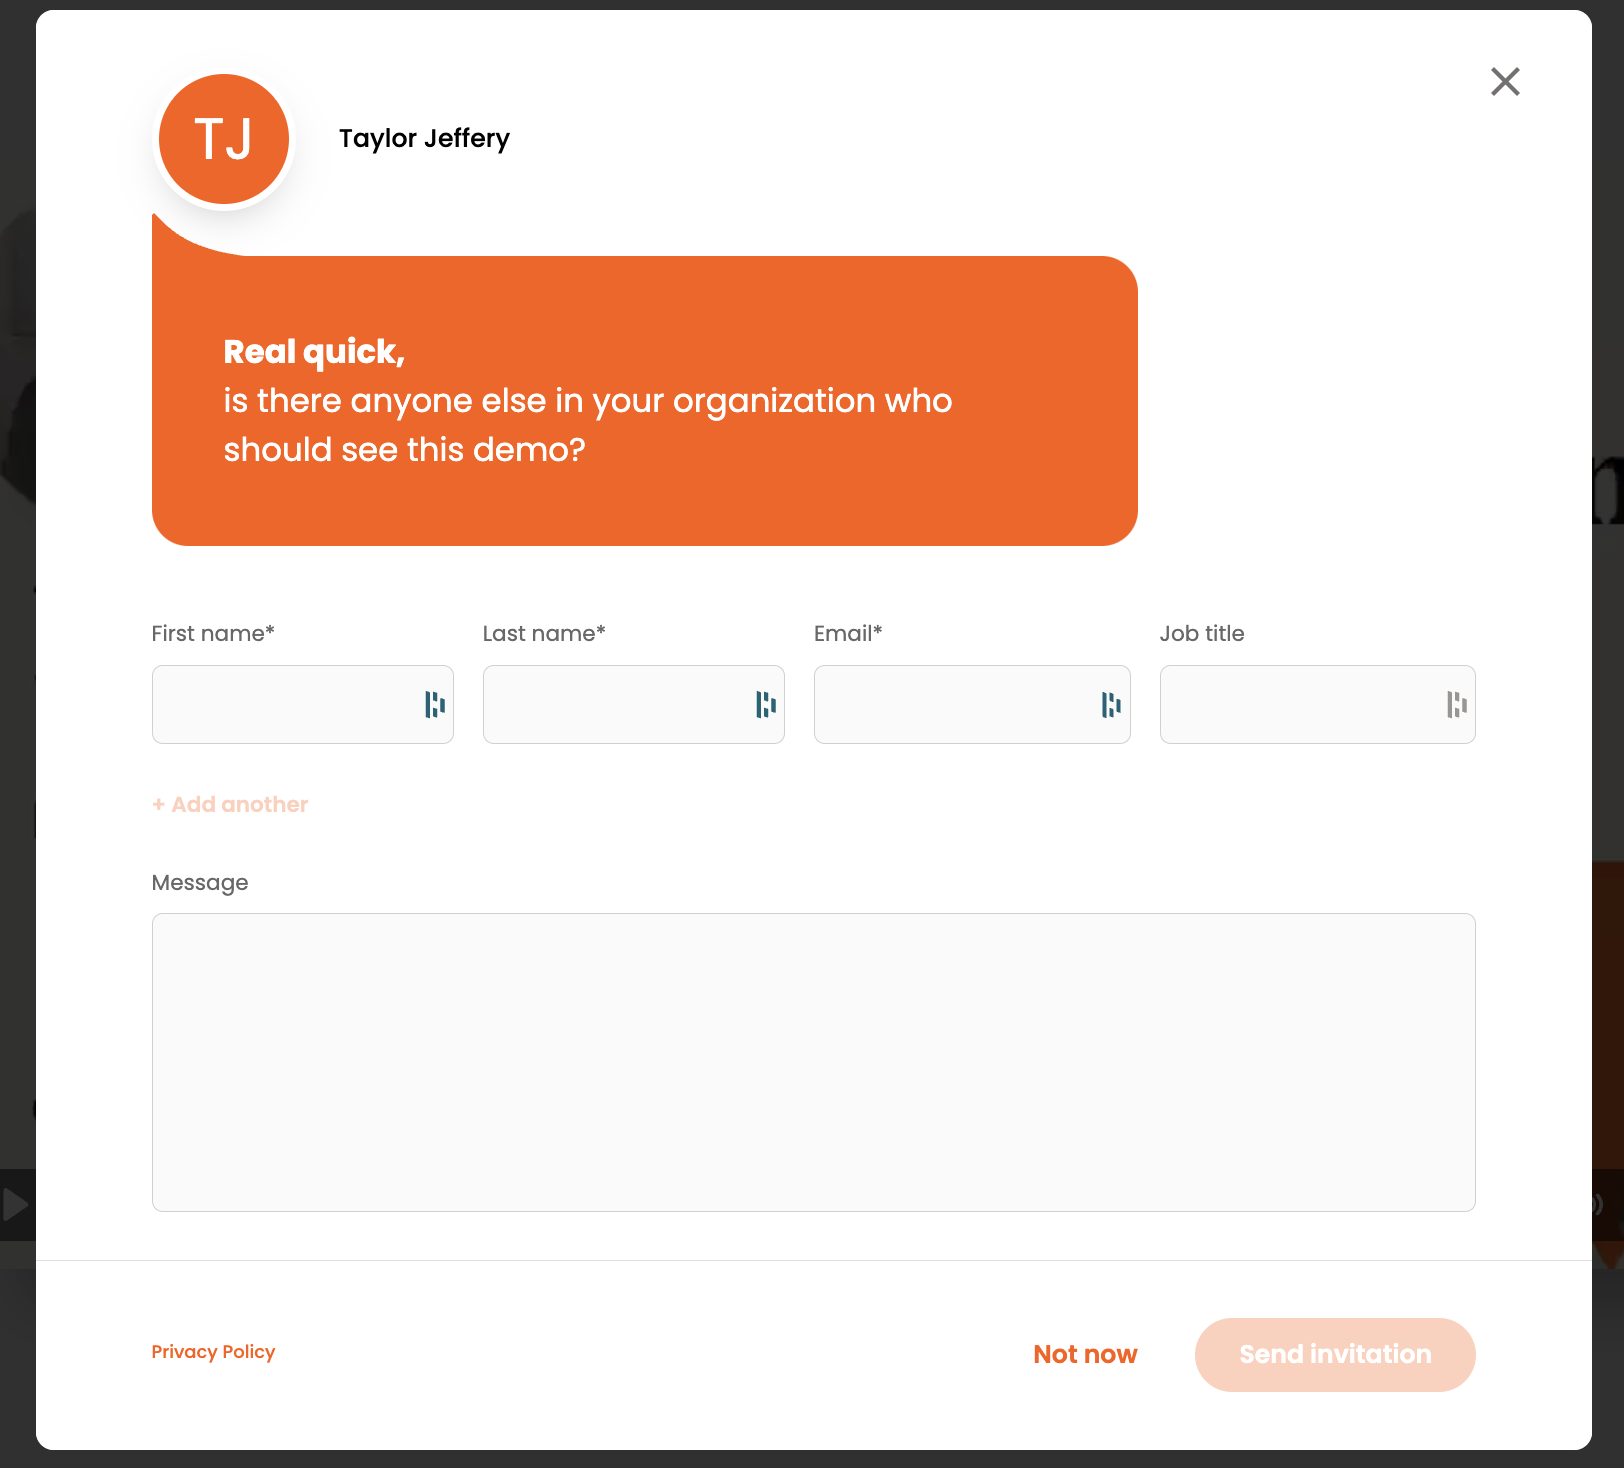This screenshot has height=1468, width=1624.
Task: Click Dashlane icon in Job title field
Action: click(1457, 705)
